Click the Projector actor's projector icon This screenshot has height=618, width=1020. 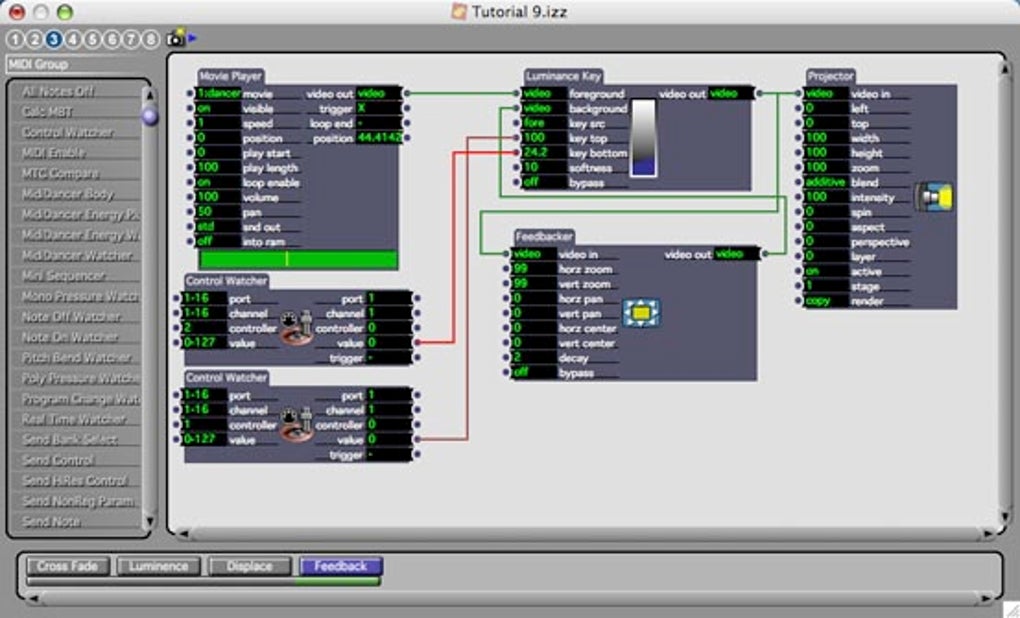pyautogui.click(x=935, y=197)
